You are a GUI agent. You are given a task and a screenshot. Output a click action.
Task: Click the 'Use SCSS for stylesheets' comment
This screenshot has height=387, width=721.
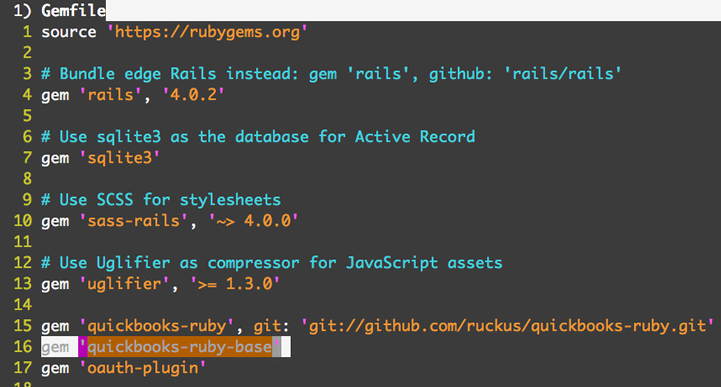(x=161, y=199)
